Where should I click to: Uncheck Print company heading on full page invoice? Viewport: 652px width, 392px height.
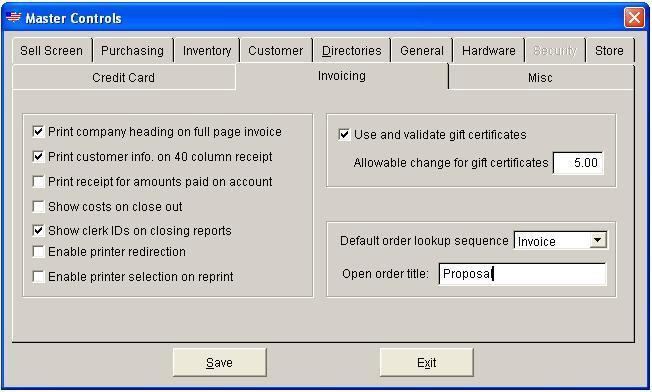click(x=38, y=132)
